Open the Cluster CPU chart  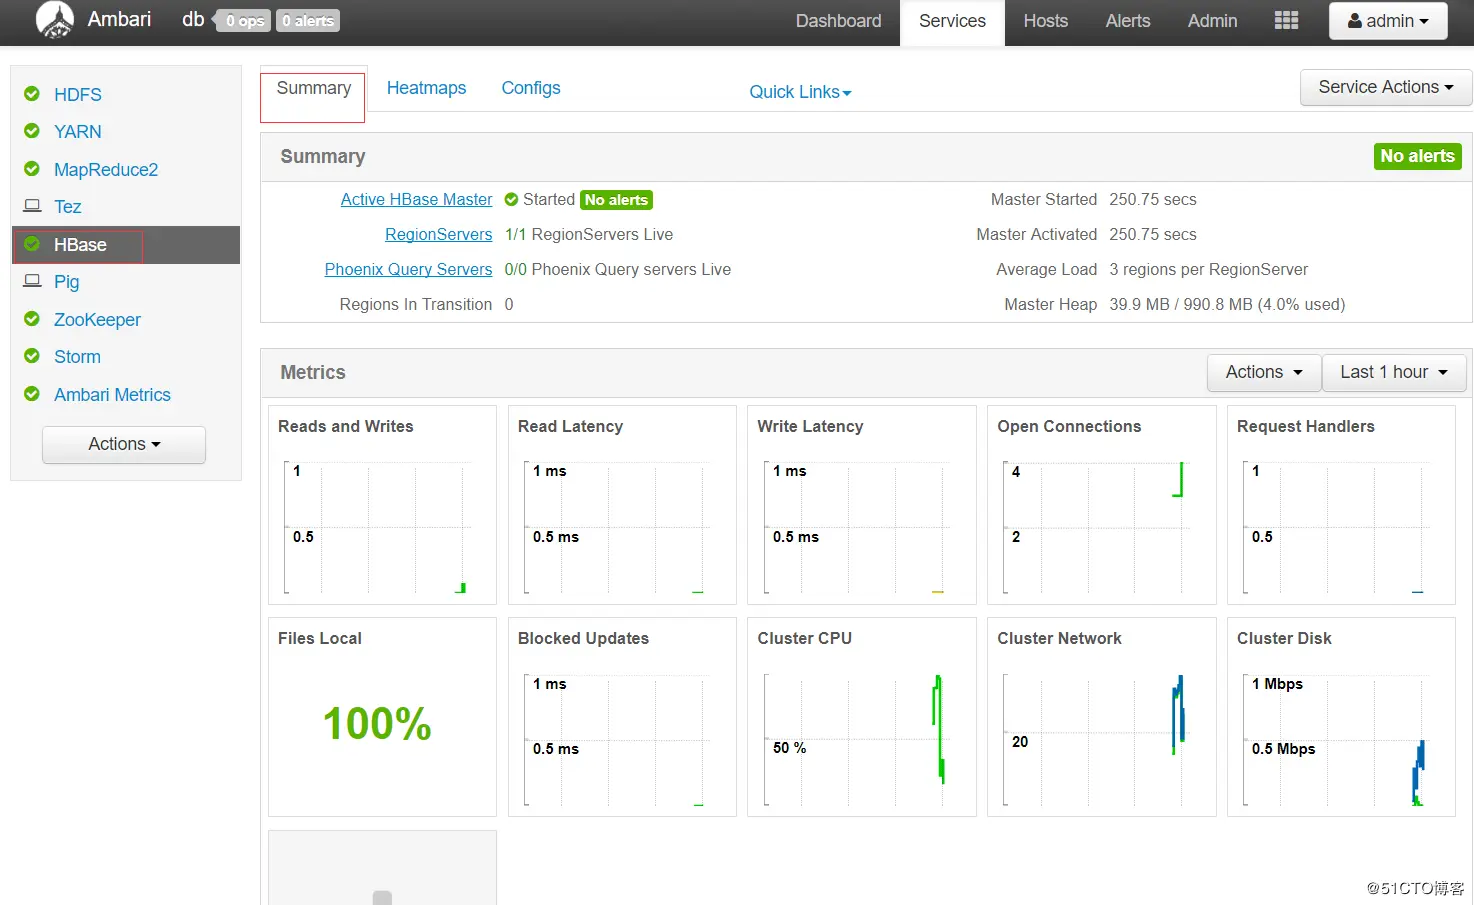pyautogui.click(x=862, y=717)
